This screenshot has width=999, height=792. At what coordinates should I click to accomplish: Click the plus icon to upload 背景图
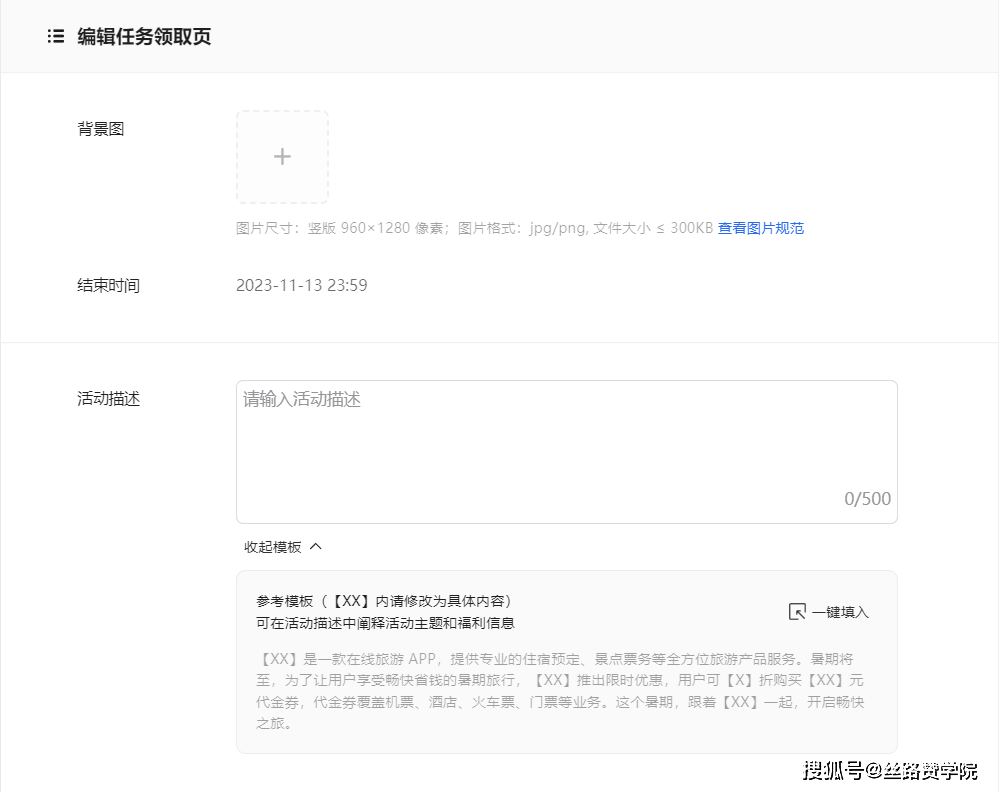282,157
